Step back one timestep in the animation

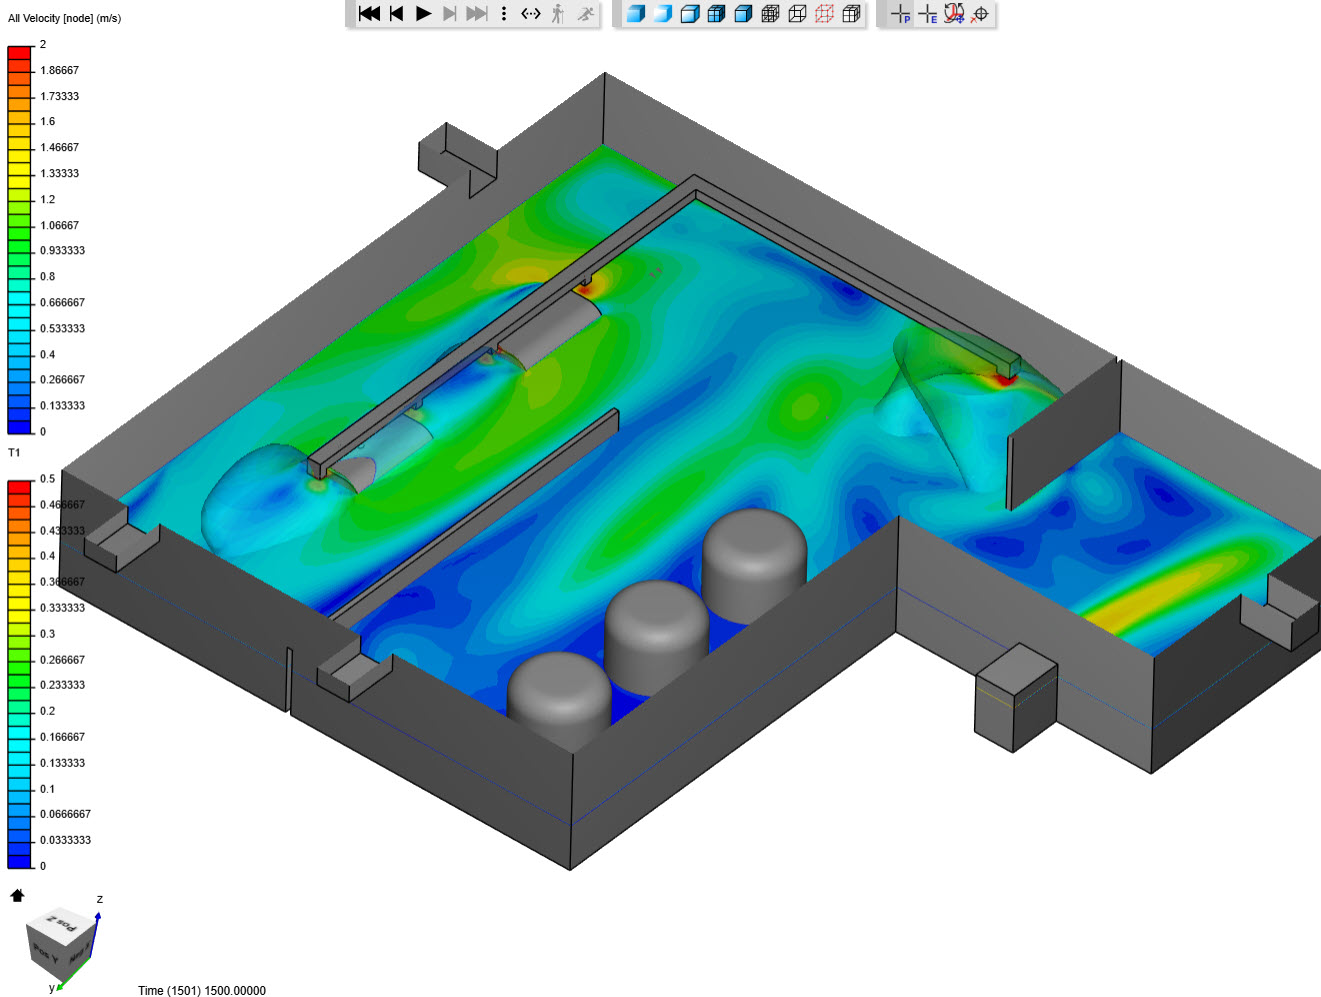396,14
